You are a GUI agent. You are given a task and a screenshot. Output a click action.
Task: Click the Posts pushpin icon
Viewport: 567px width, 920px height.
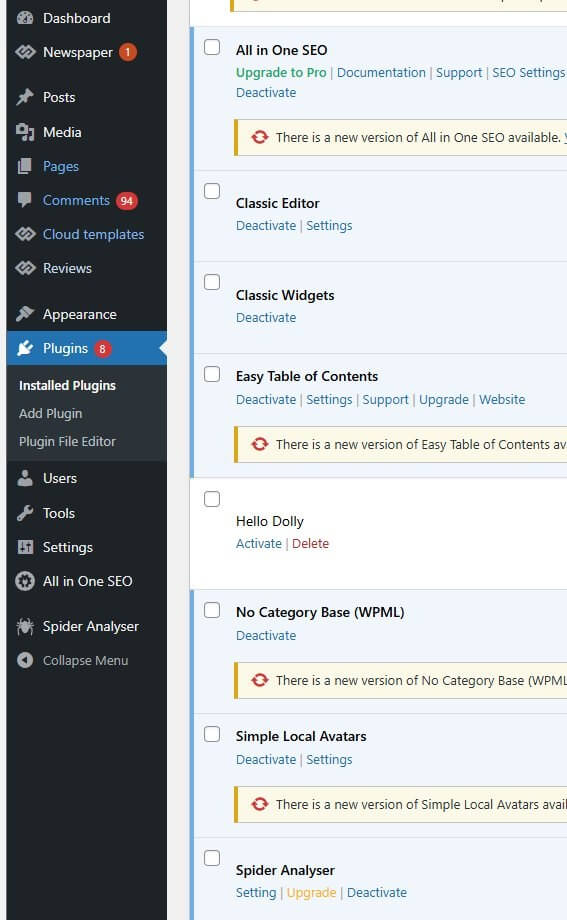[25, 97]
